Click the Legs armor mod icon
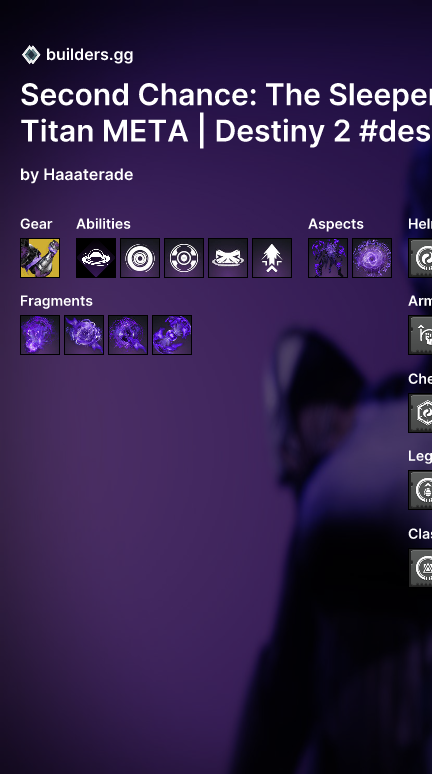The image size is (432, 774). (x=420, y=490)
